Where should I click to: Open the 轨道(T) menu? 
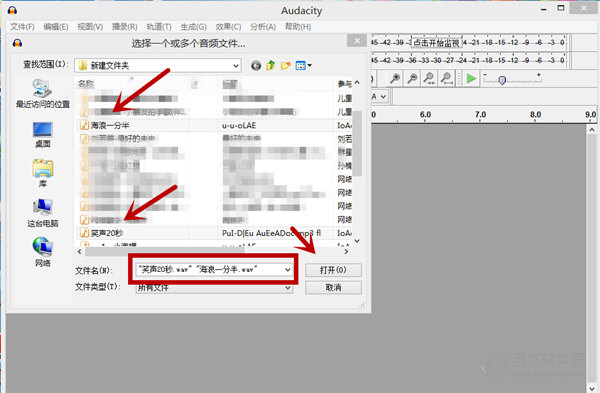point(159,27)
